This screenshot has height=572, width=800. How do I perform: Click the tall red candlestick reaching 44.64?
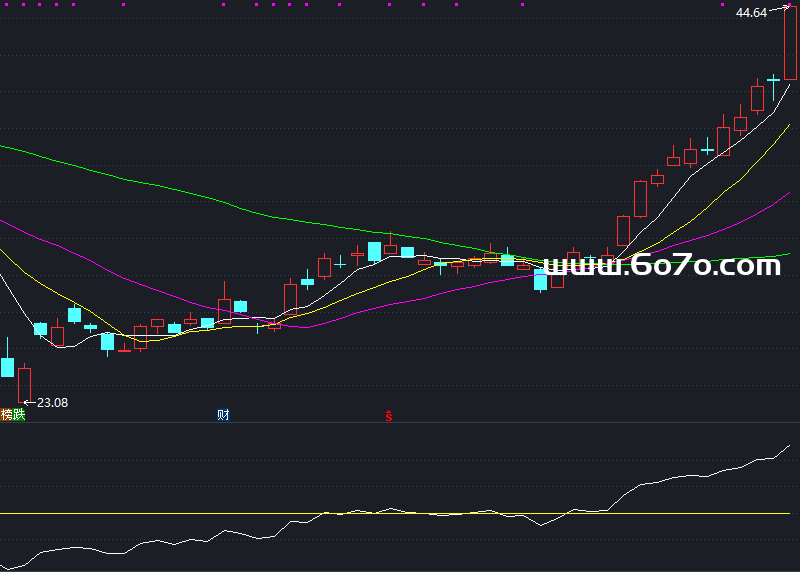click(790, 43)
